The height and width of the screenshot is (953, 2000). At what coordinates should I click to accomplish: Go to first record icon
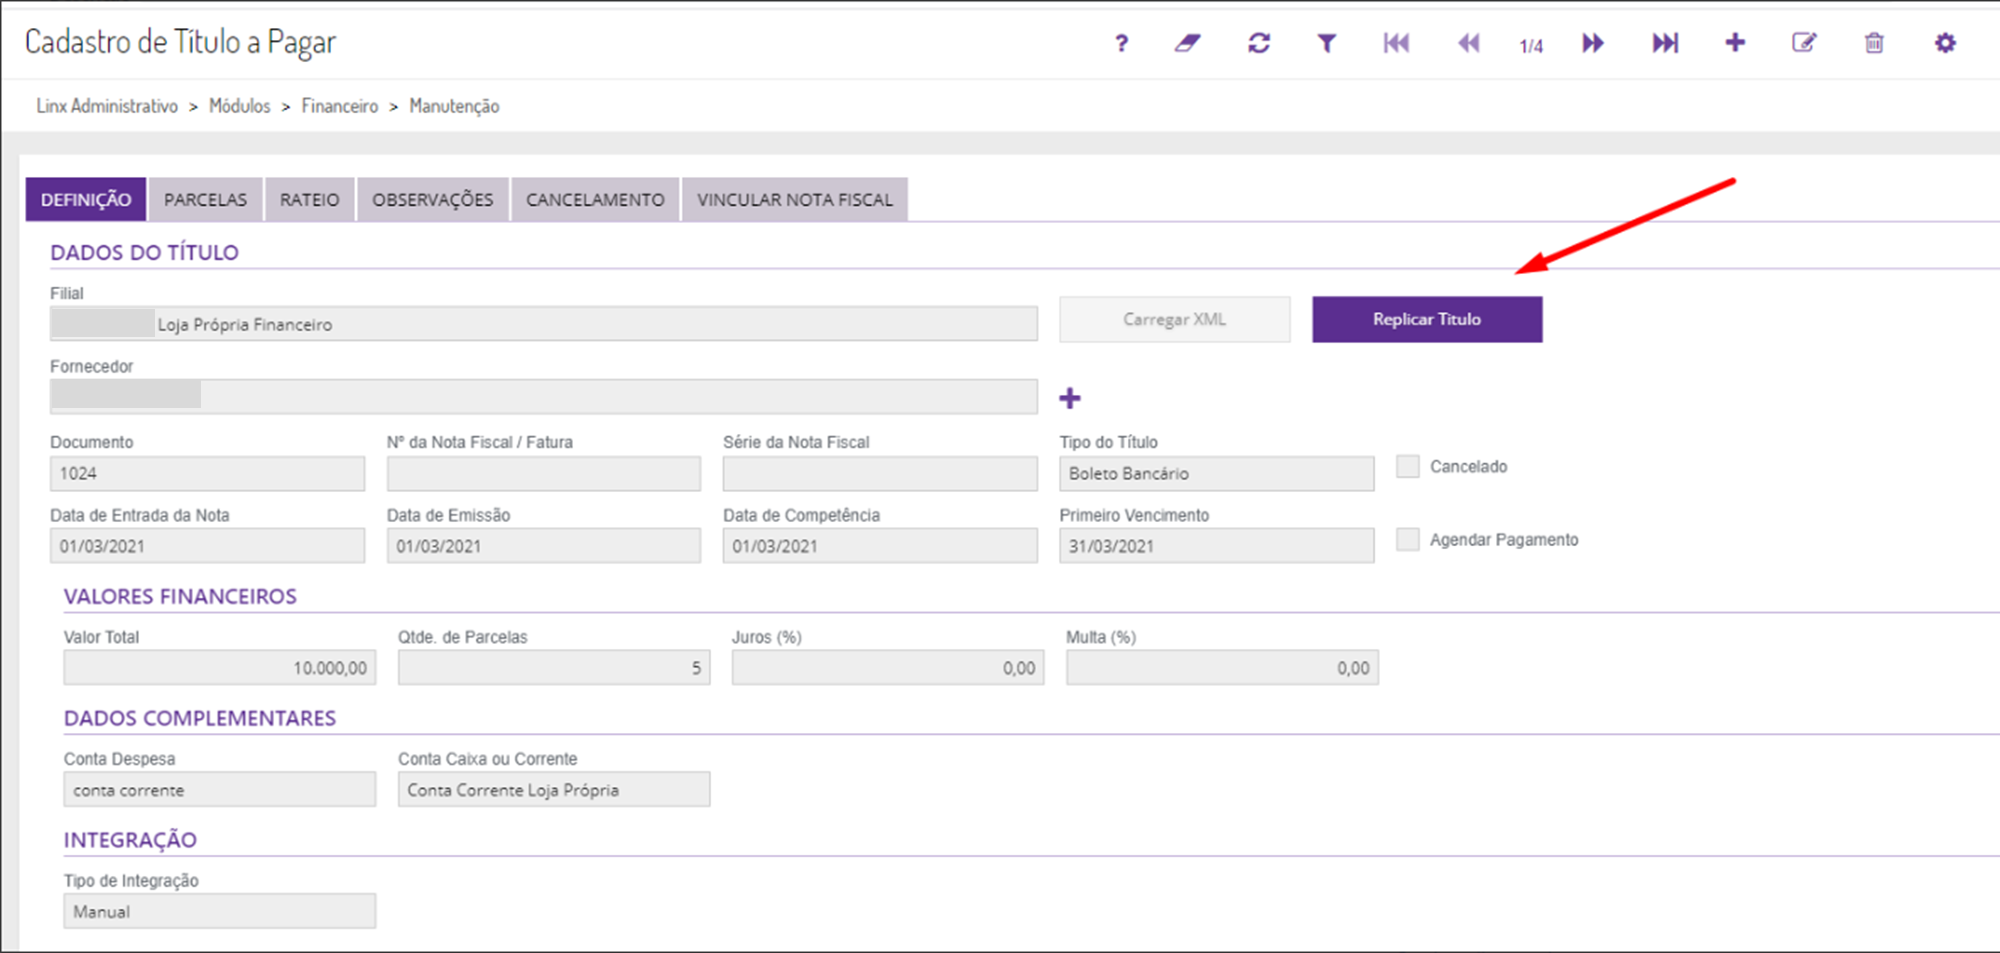click(1396, 43)
